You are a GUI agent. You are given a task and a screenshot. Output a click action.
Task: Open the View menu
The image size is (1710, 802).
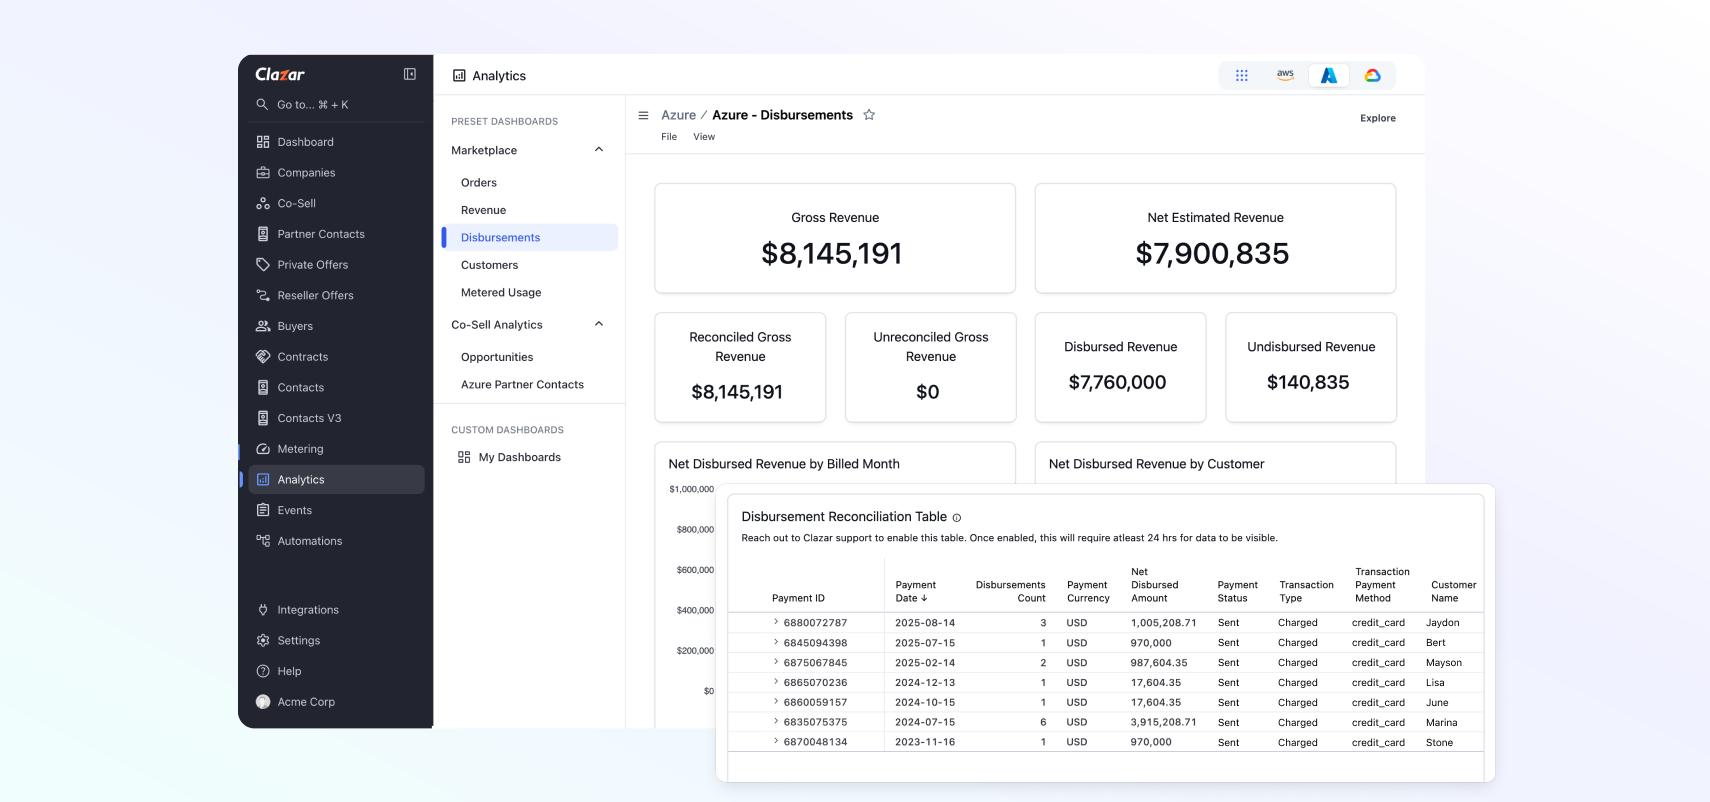coord(704,137)
